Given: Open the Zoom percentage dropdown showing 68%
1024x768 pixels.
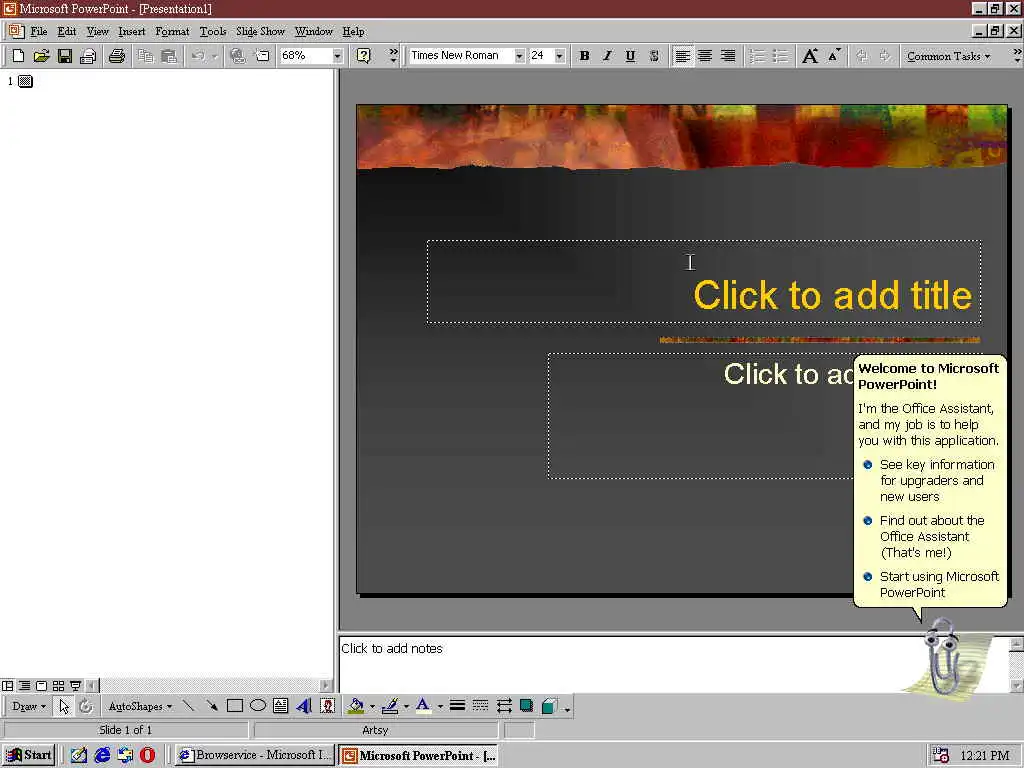Looking at the screenshot, I should [x=338, y=56].
